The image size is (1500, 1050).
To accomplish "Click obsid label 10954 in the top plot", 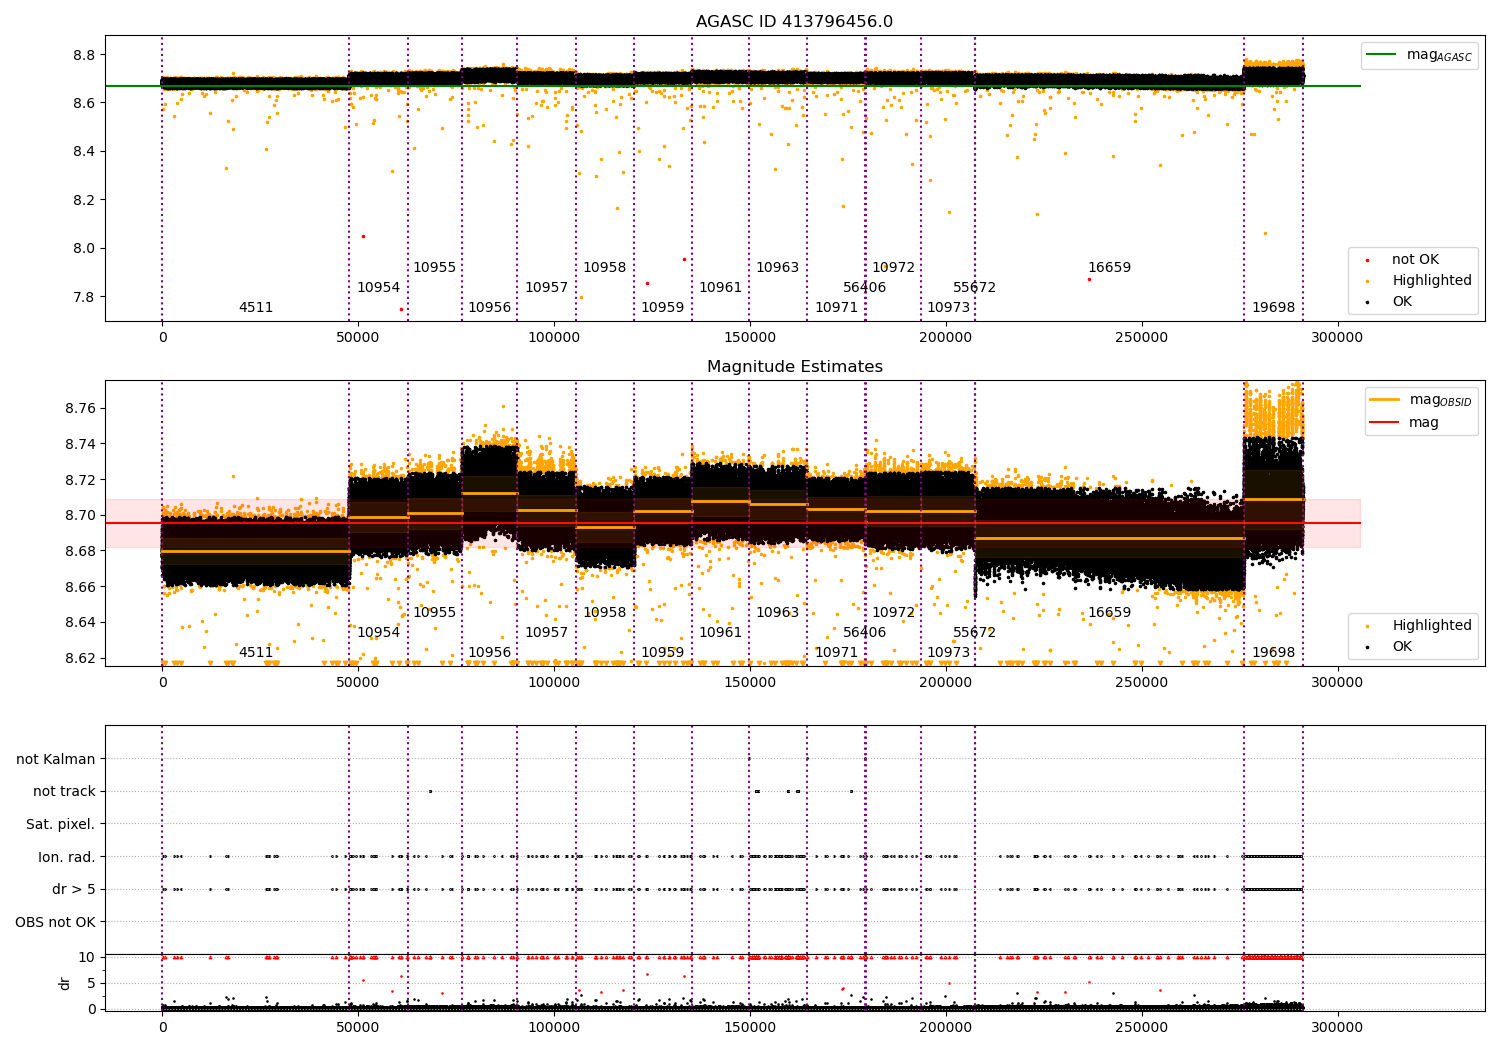I will tap(378, 288).
